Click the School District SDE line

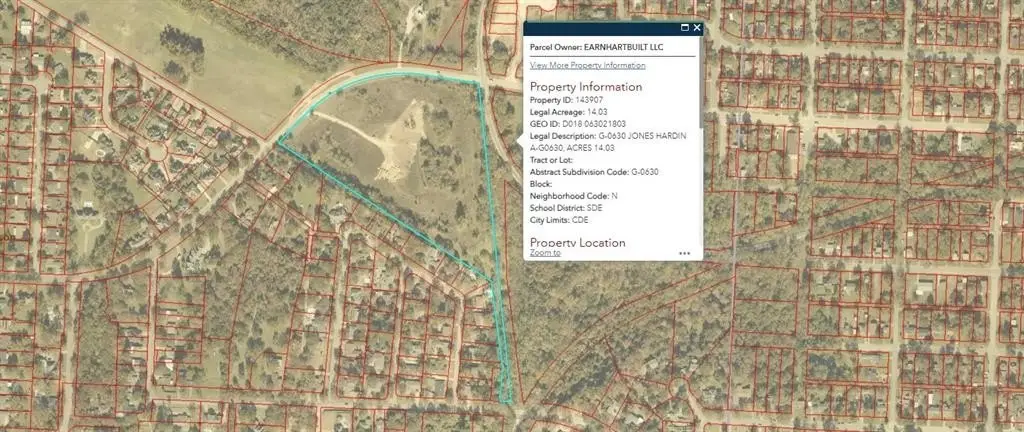pos(564,207)
